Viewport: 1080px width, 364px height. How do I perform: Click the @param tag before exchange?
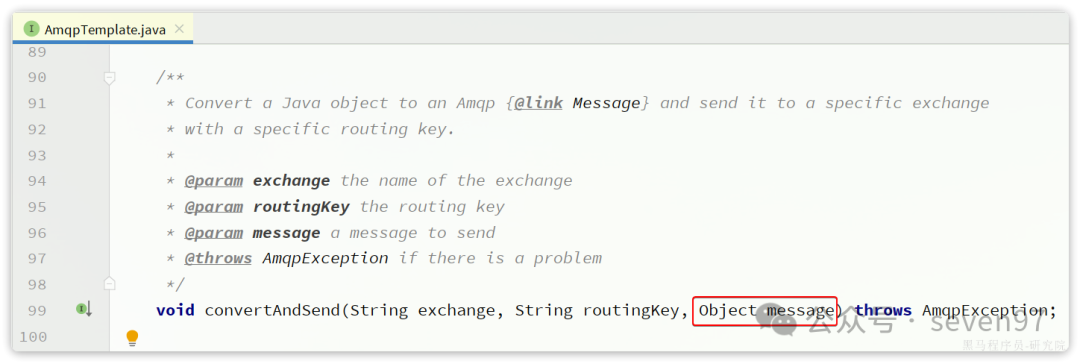point(214,181)
